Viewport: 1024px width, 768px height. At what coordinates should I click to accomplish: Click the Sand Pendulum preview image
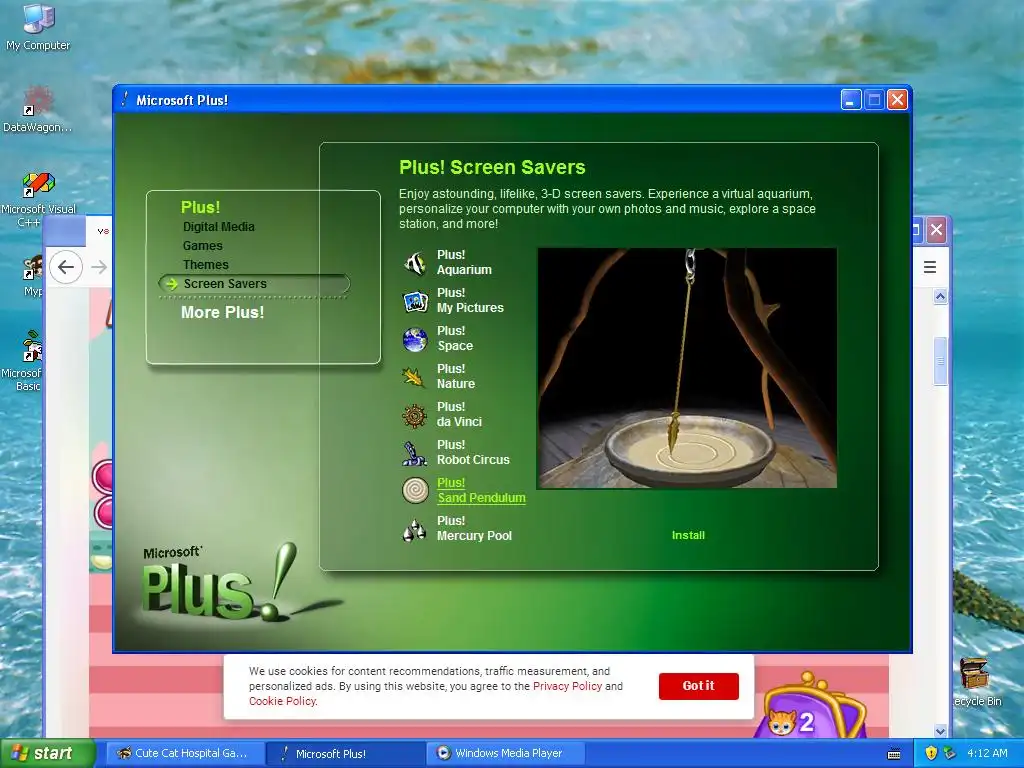(687, 368)
